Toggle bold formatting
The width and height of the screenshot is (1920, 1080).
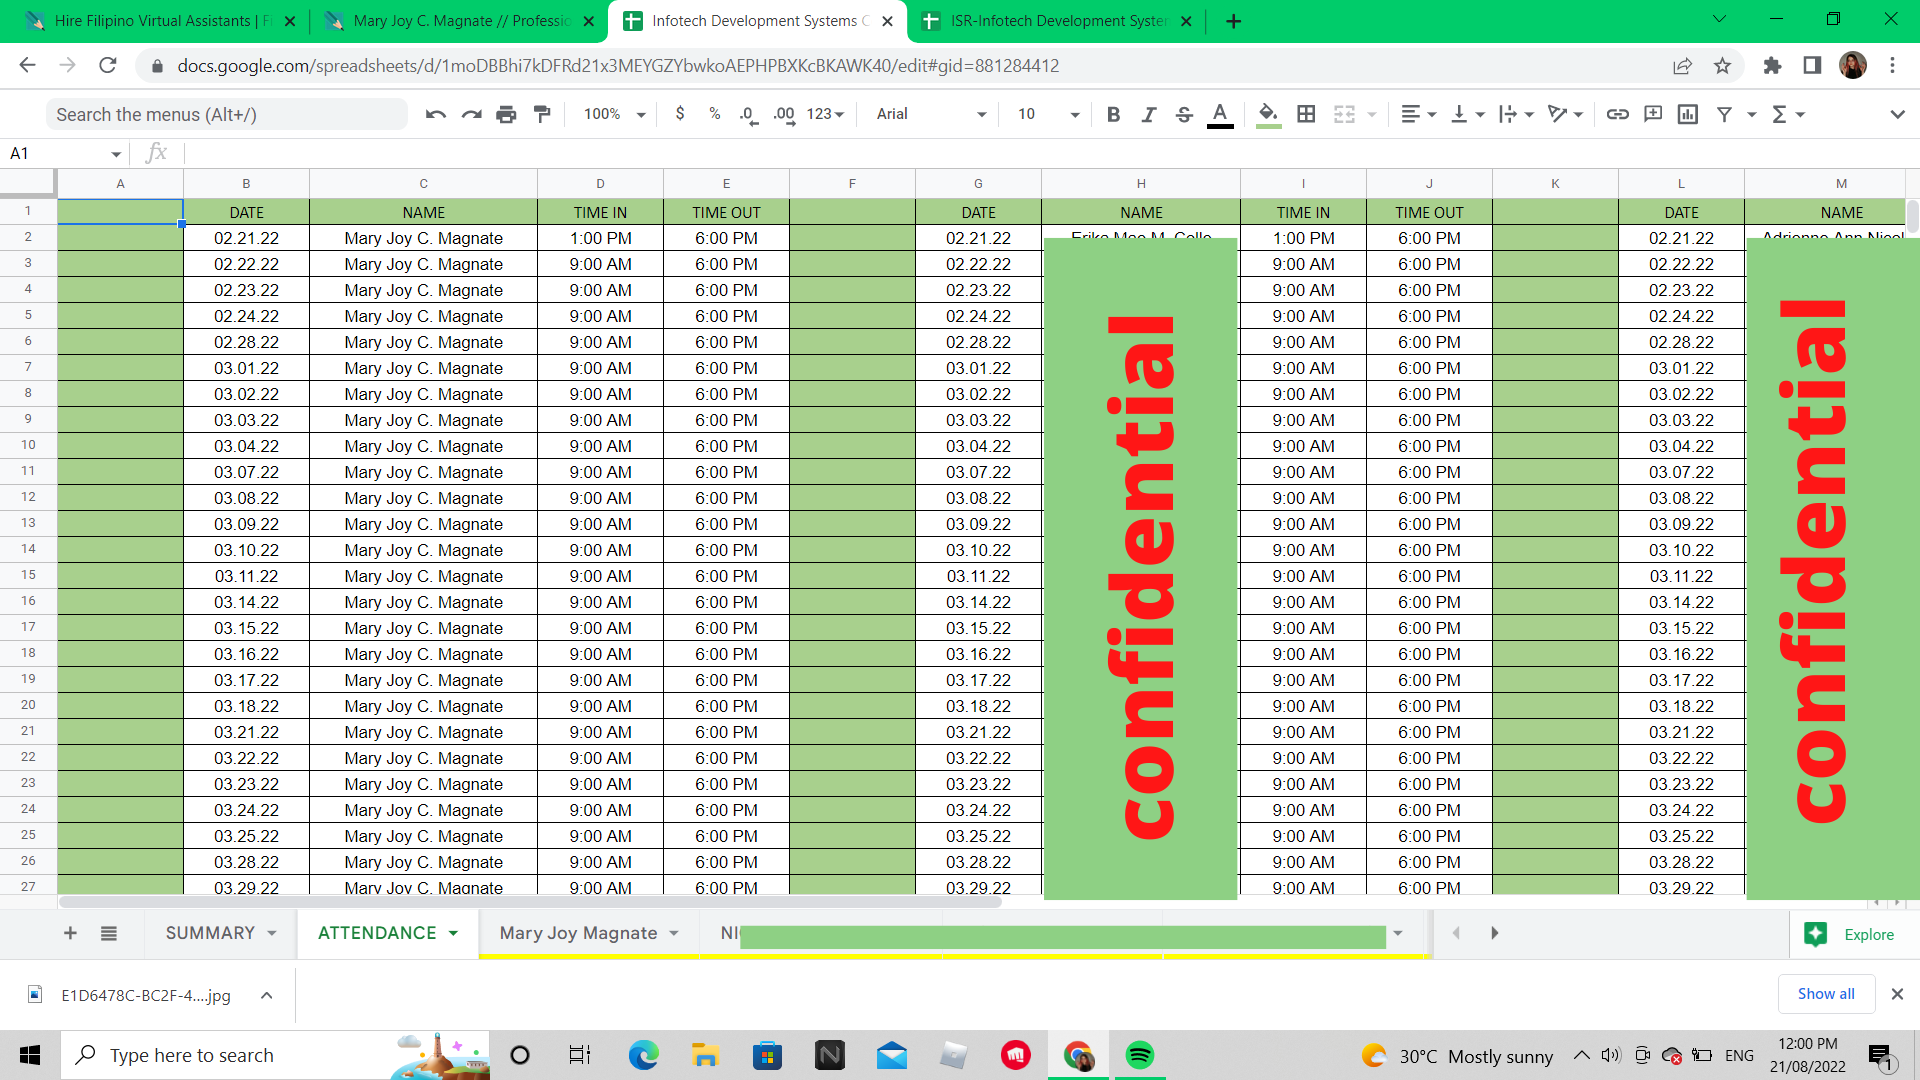point(1113,114)
